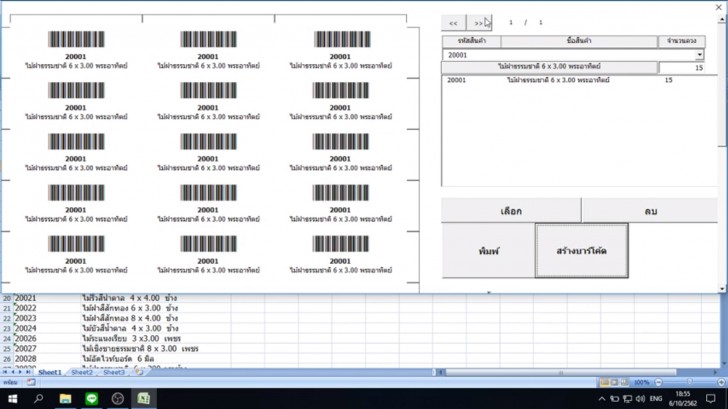Open the notification center icon
Viewport: 728px width, 409px height.
(x=710, y=399)
